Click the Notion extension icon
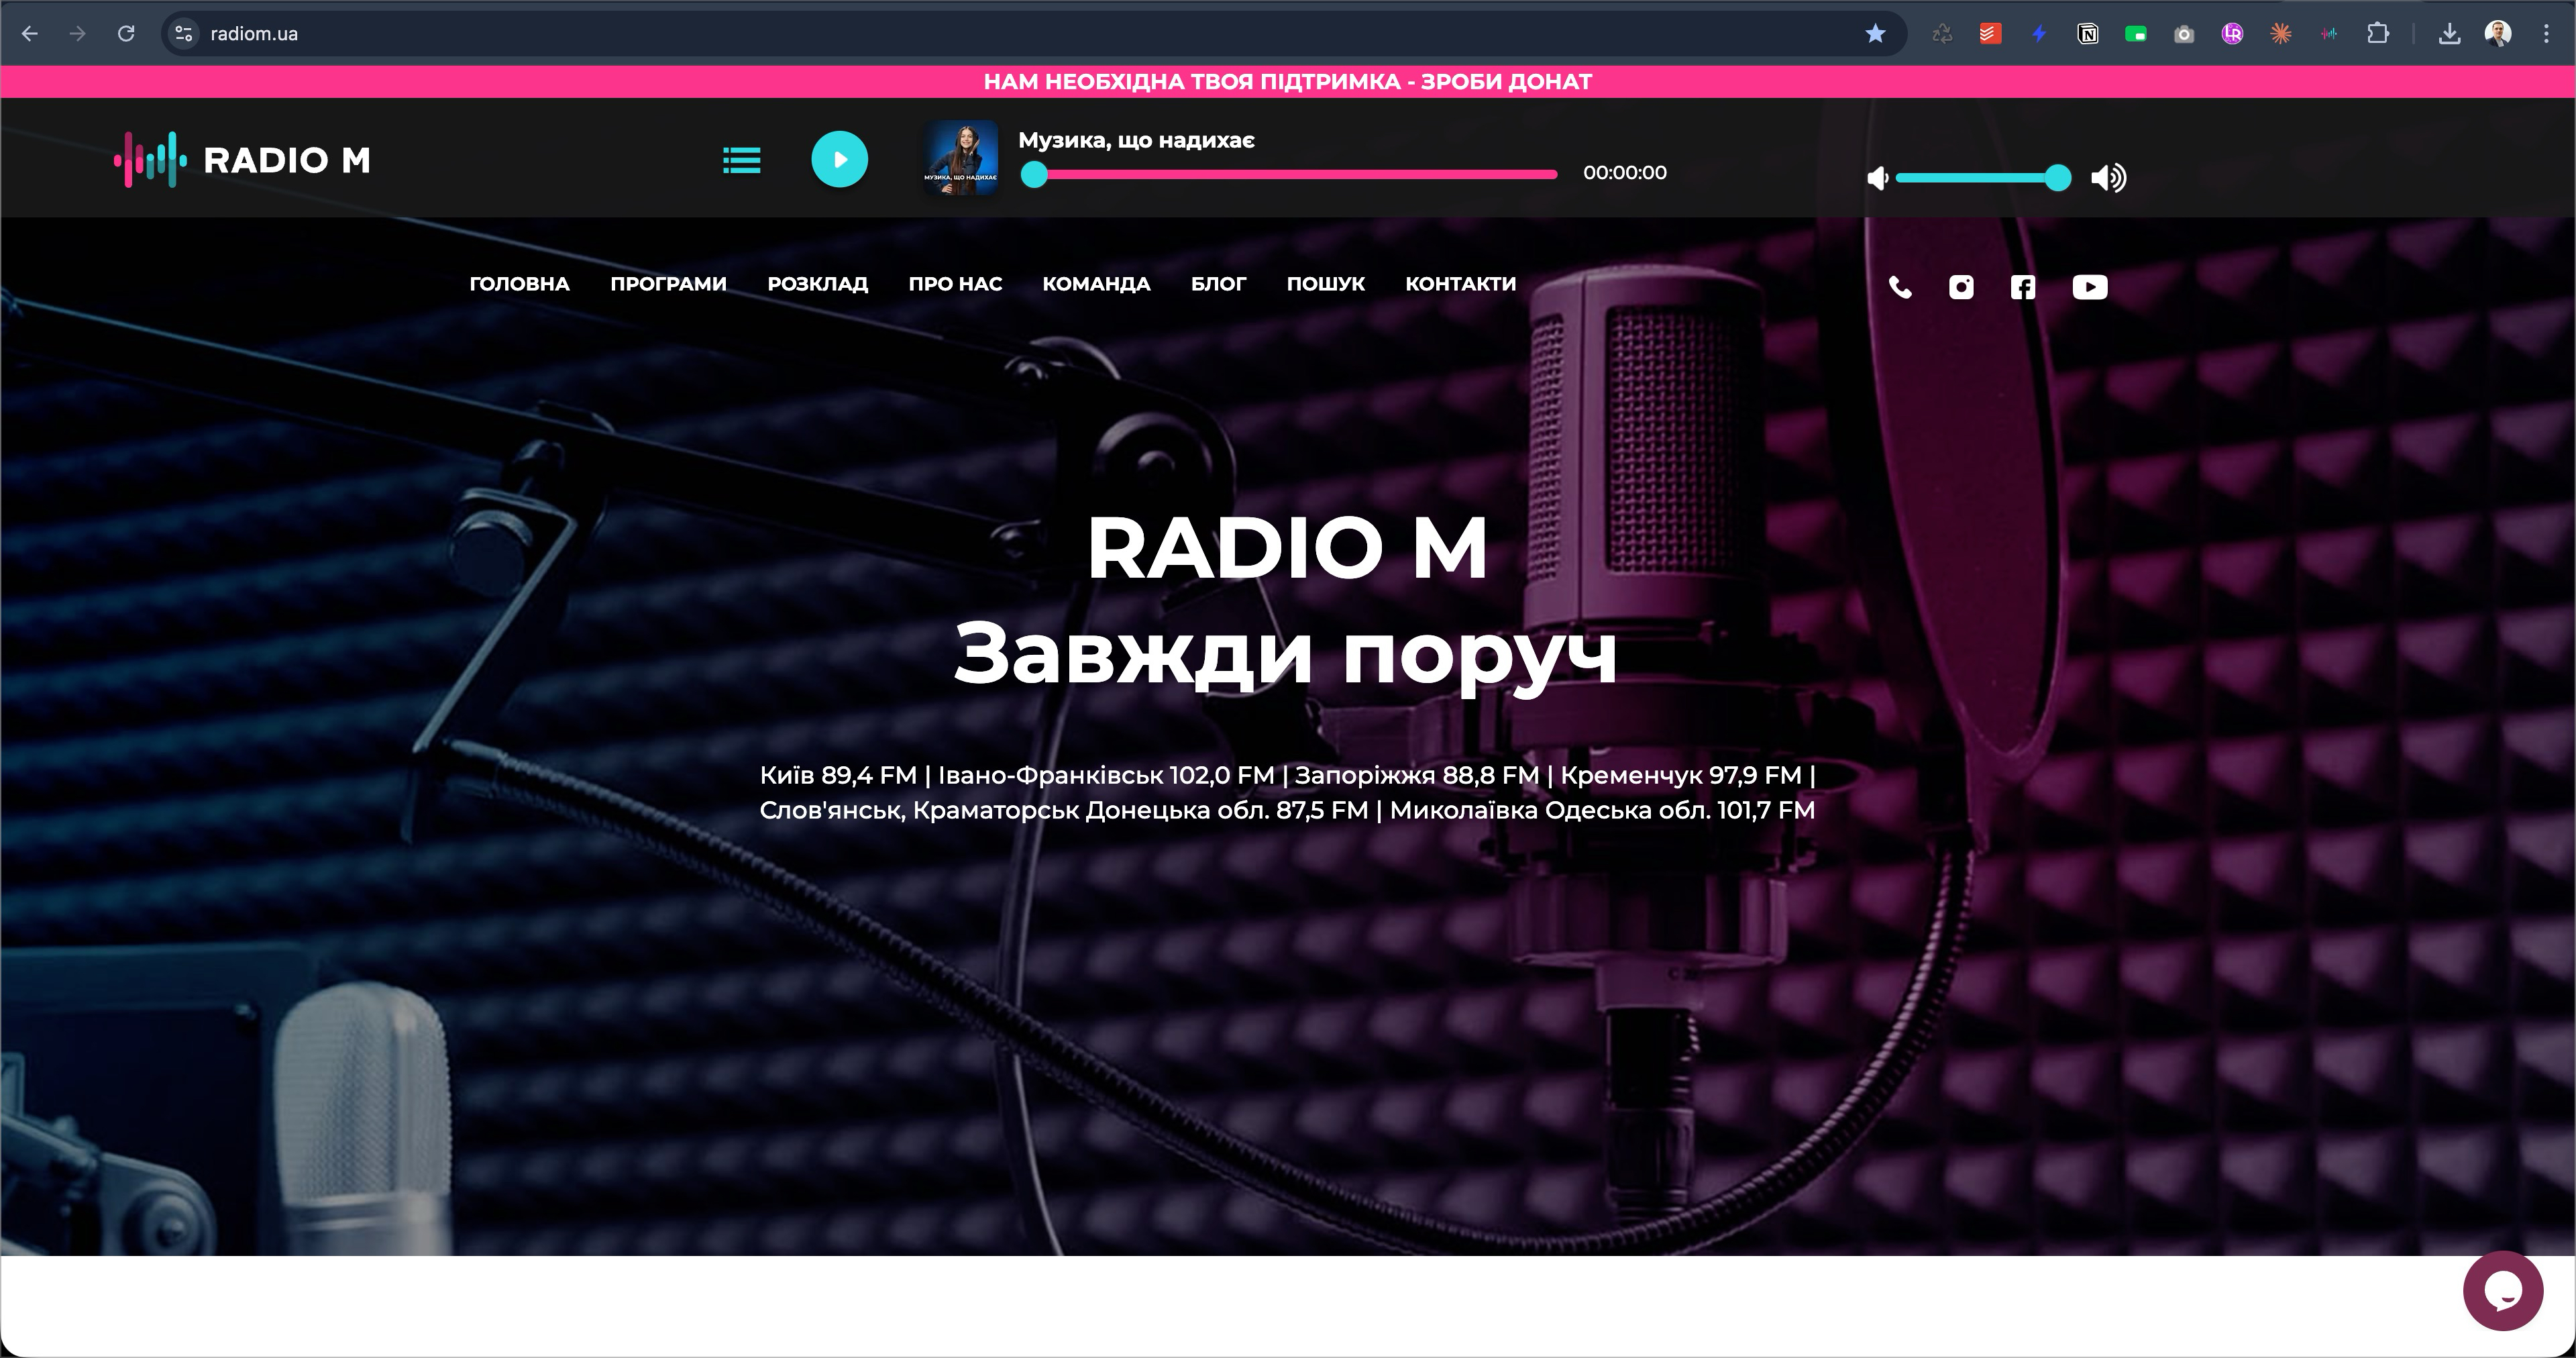The image size is (2576, 1358). click(2087, 34)
